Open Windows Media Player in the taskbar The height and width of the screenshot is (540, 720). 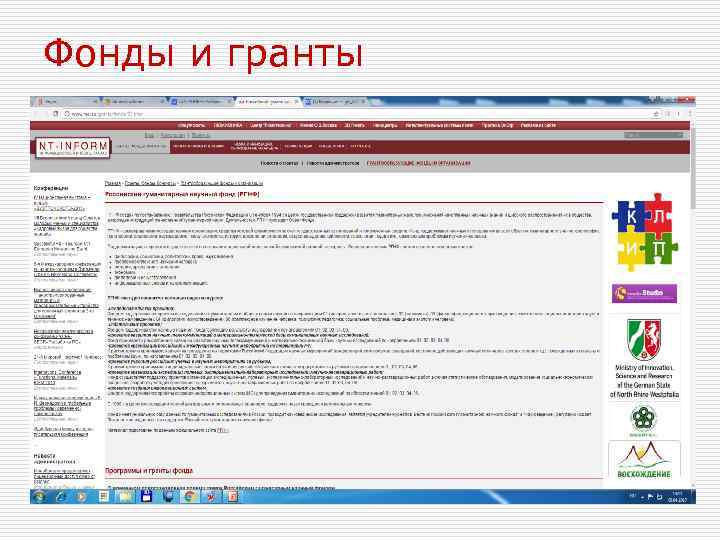coord(81,496)
